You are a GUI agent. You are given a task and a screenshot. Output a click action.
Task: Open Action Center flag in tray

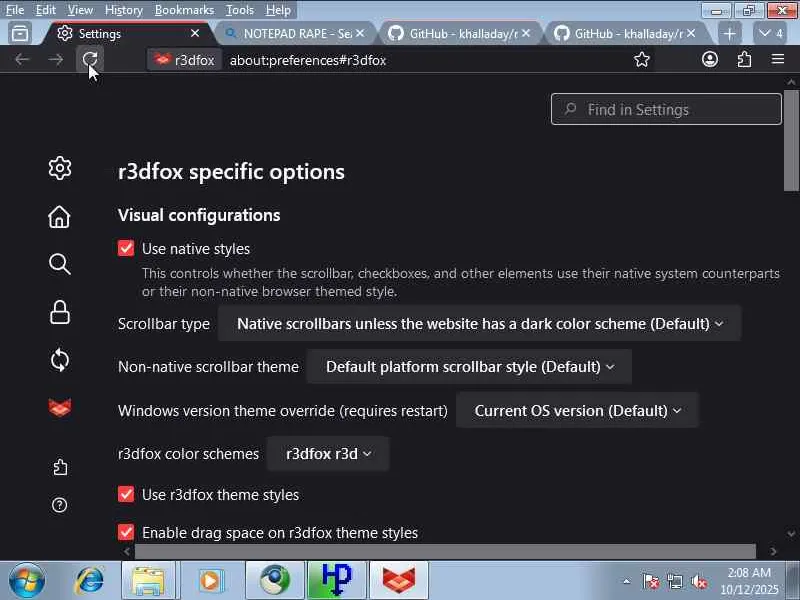click(x=651, y=582)
